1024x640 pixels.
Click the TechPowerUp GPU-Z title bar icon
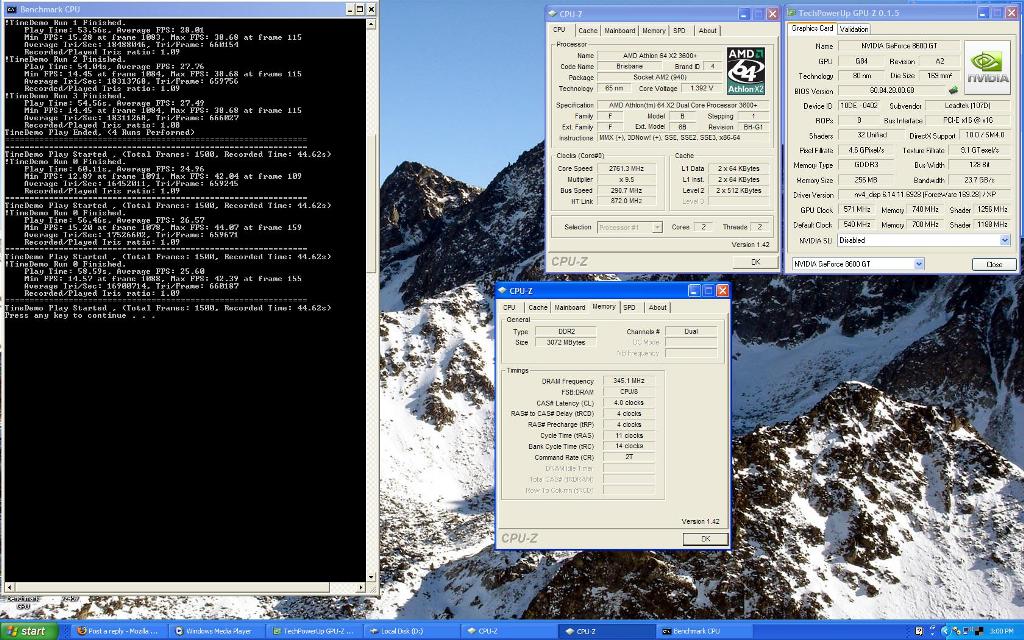click(x=792, y=13)
